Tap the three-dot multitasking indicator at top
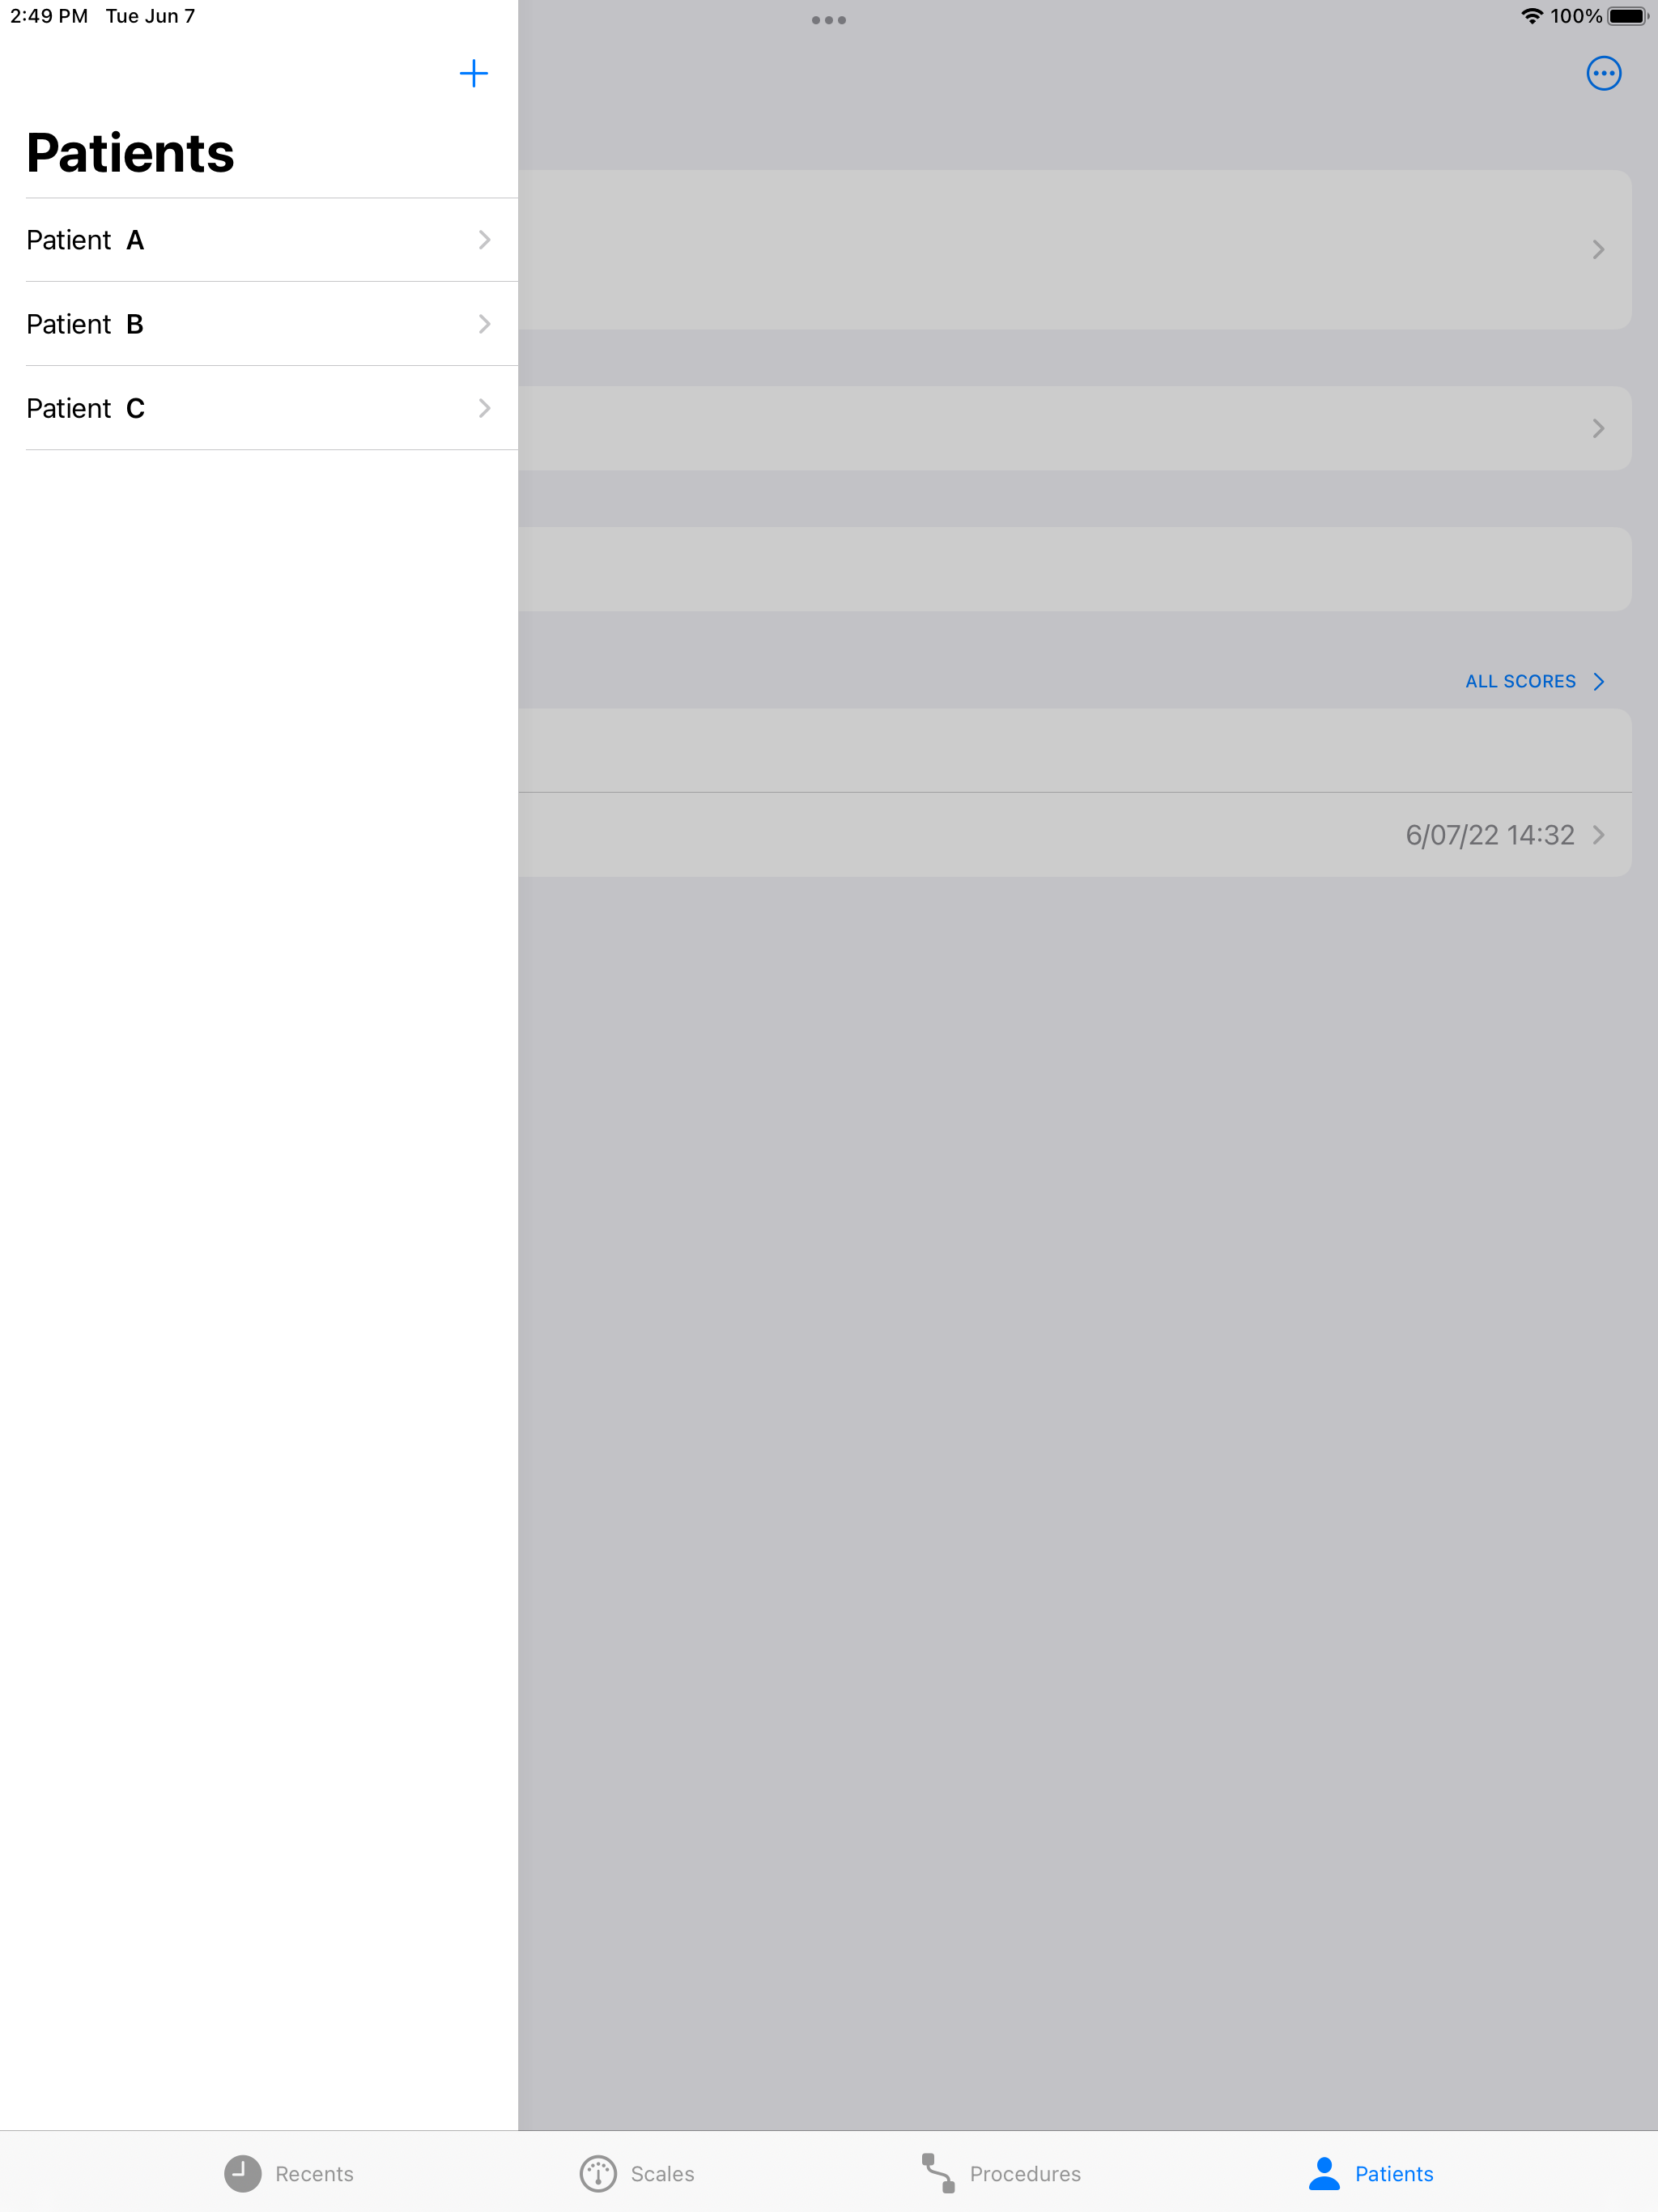Viewport: 1658px width, 2212px height. tap(829, 20)
